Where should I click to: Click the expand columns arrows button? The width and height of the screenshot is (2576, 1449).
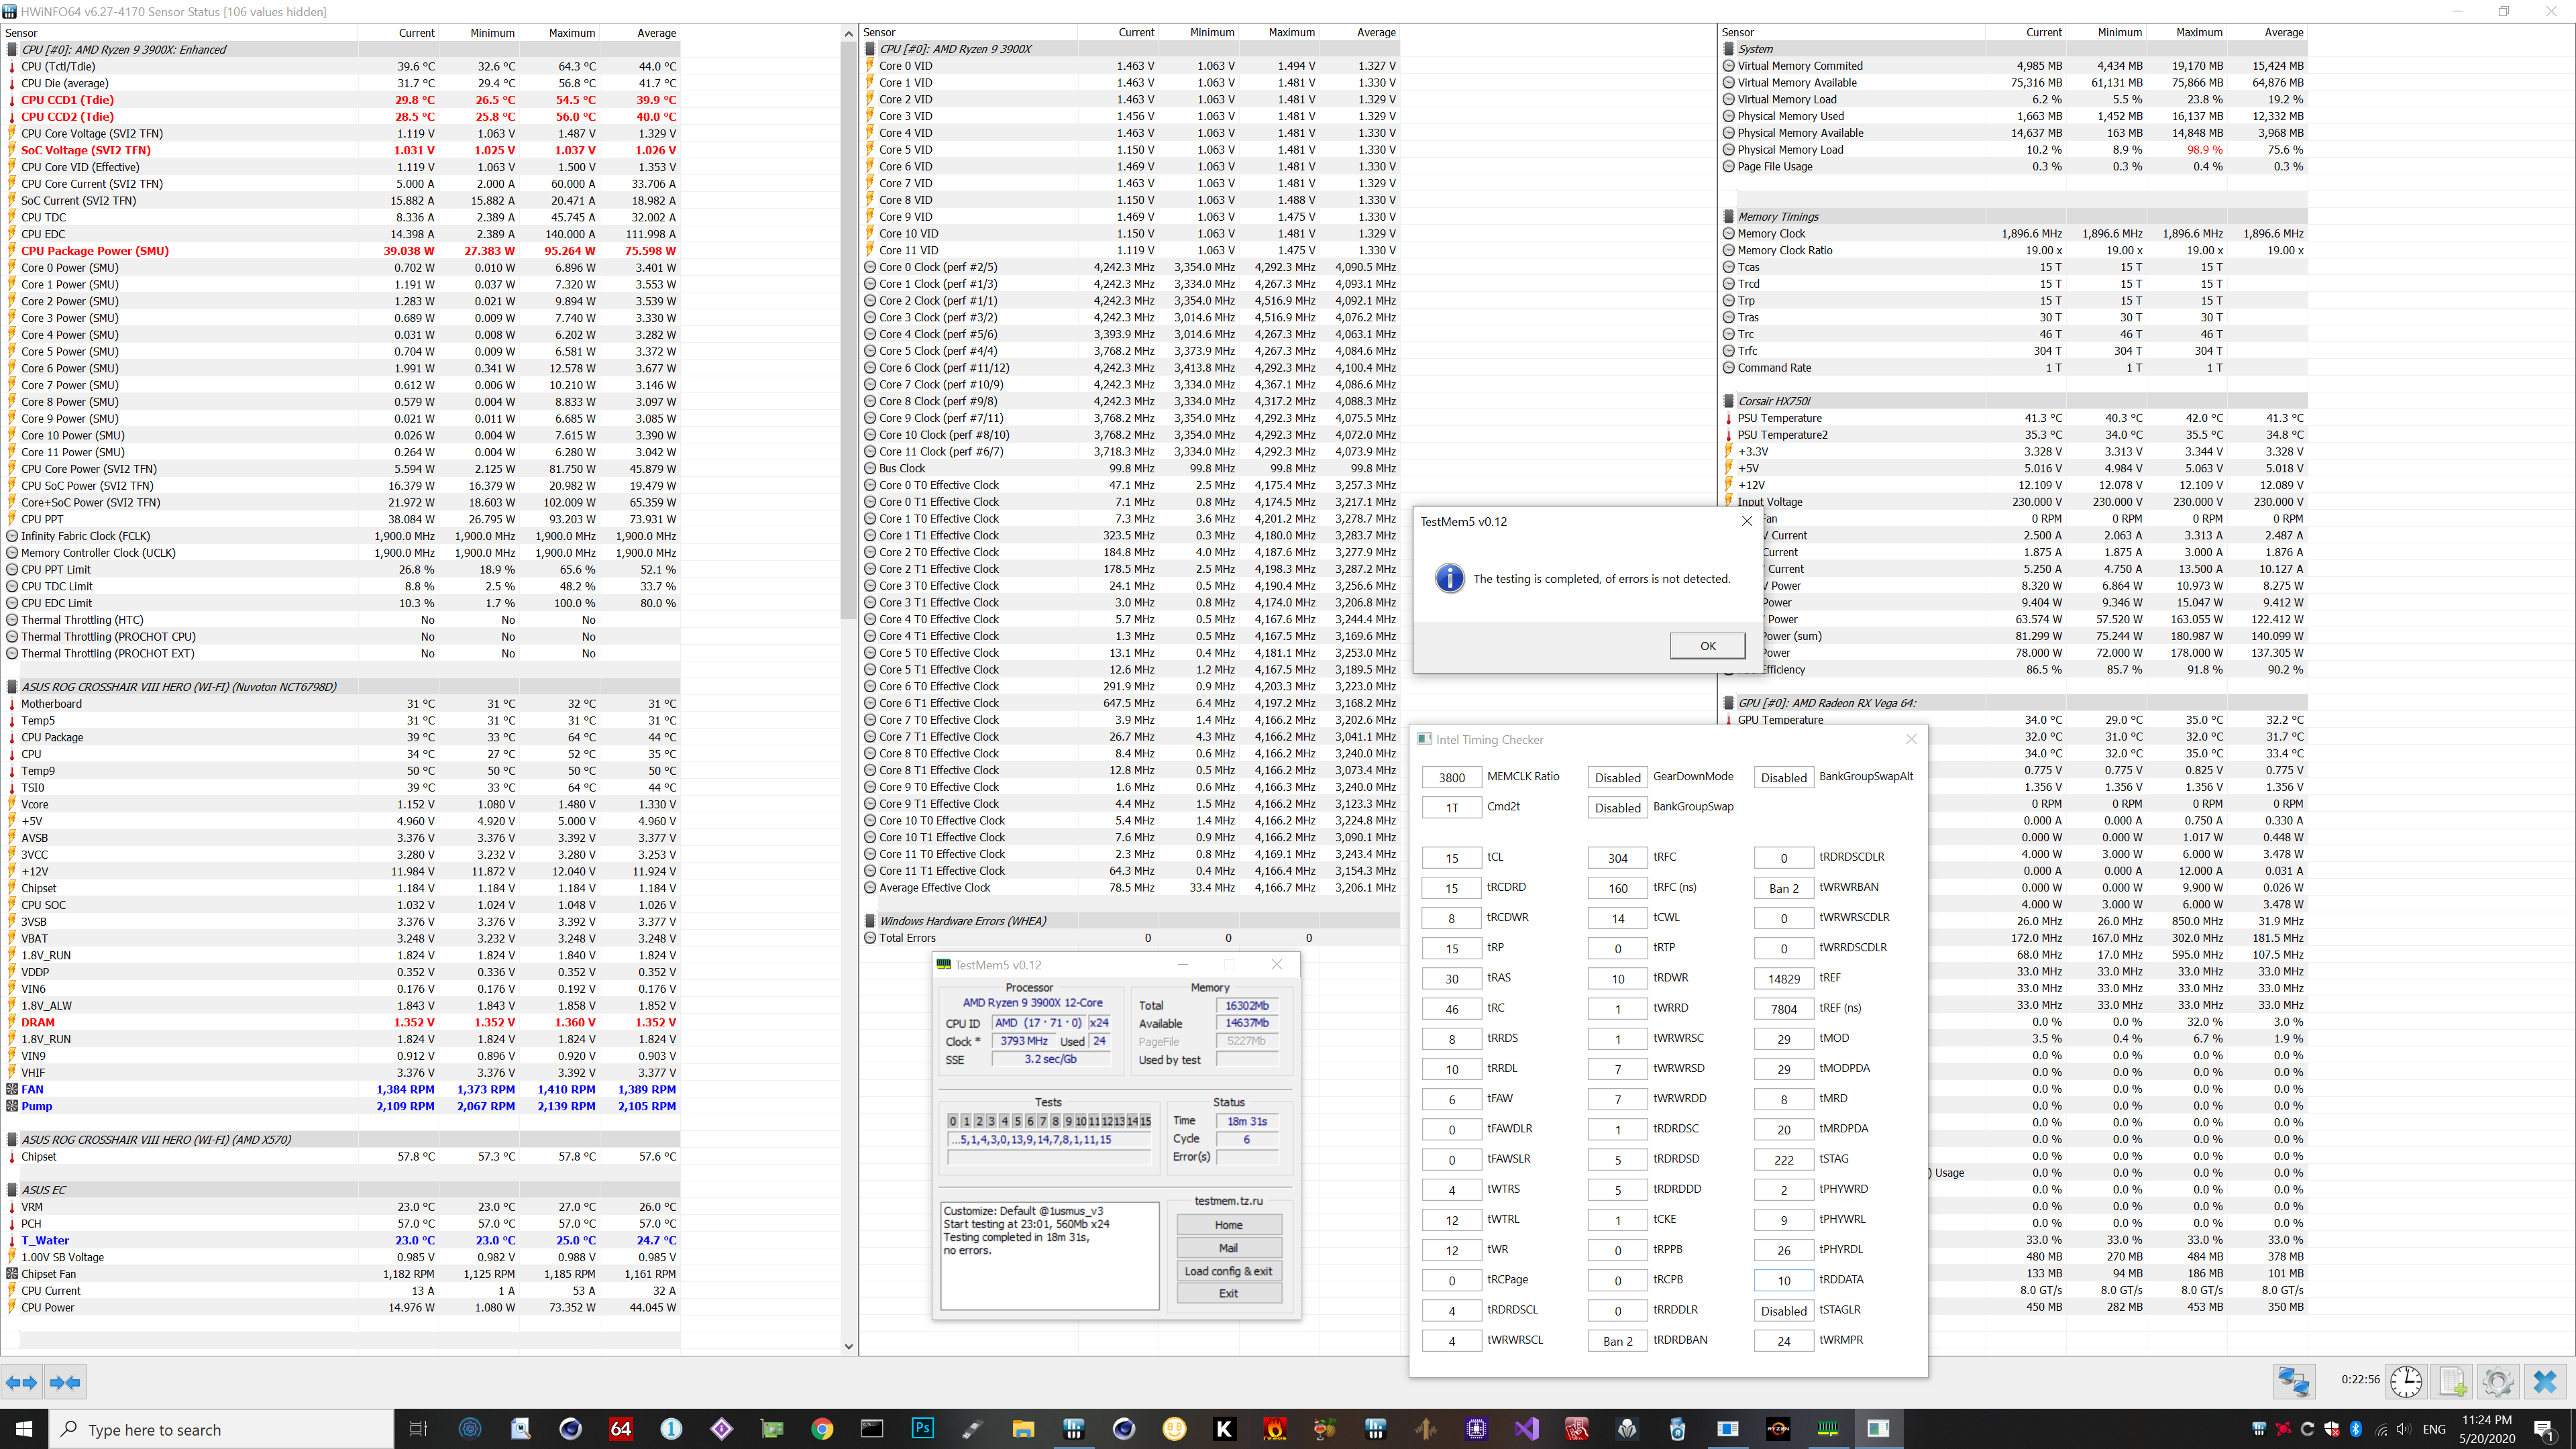[22, 1382]
